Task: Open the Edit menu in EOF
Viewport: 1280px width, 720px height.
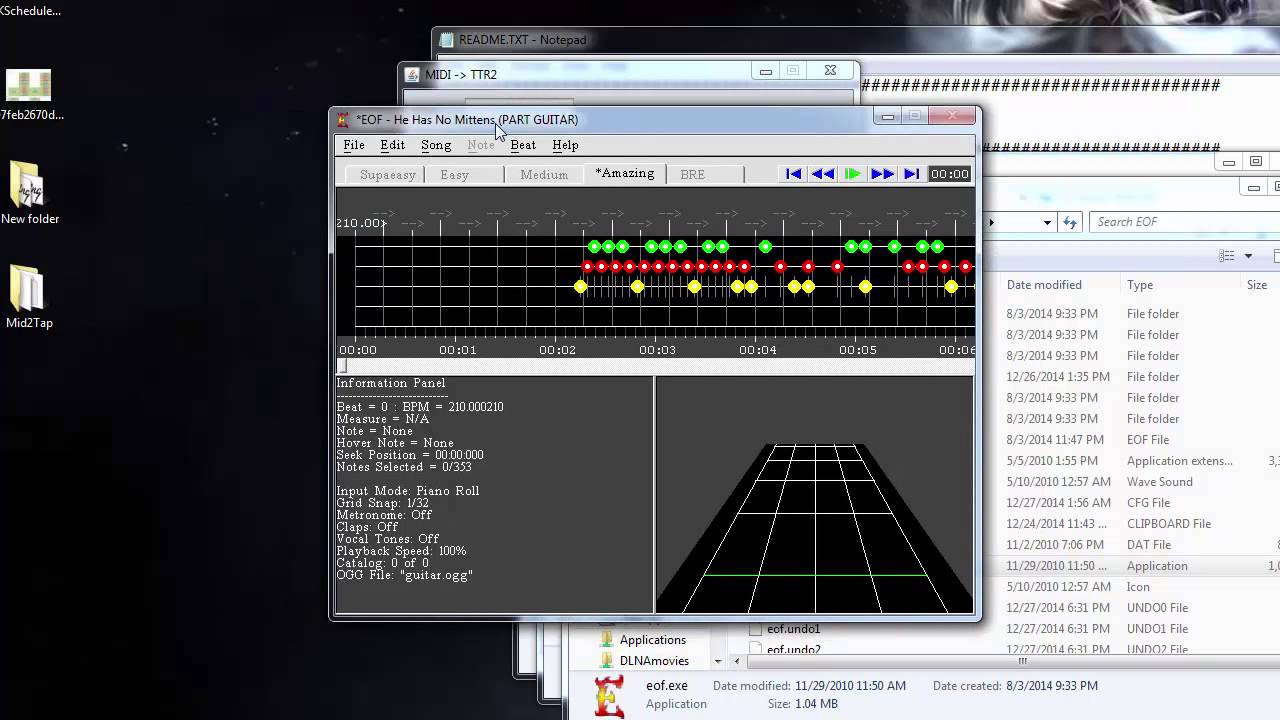Action: coord(392,145)
